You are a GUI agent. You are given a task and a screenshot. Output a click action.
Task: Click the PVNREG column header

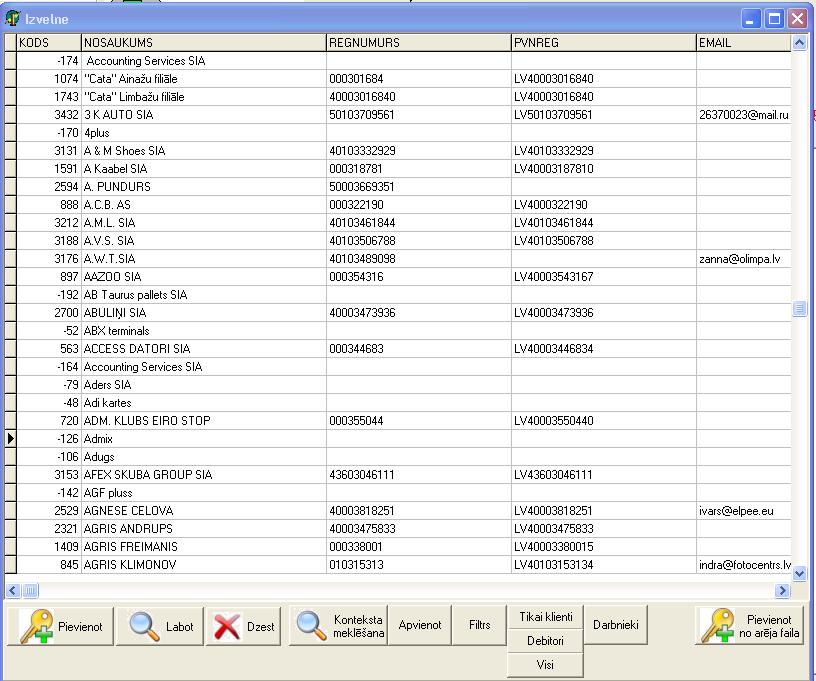[604, 43]
